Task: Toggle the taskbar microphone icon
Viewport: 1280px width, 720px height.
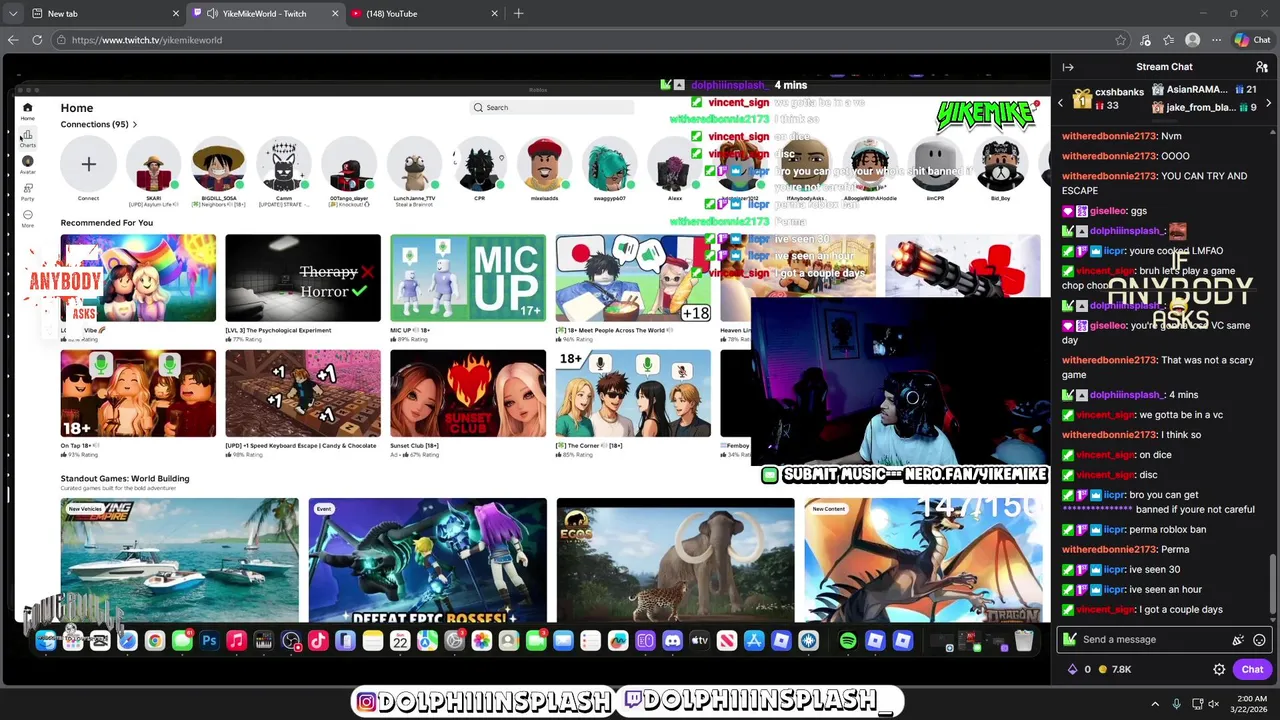Action: pyautogui.click(x=1176, y=704)
